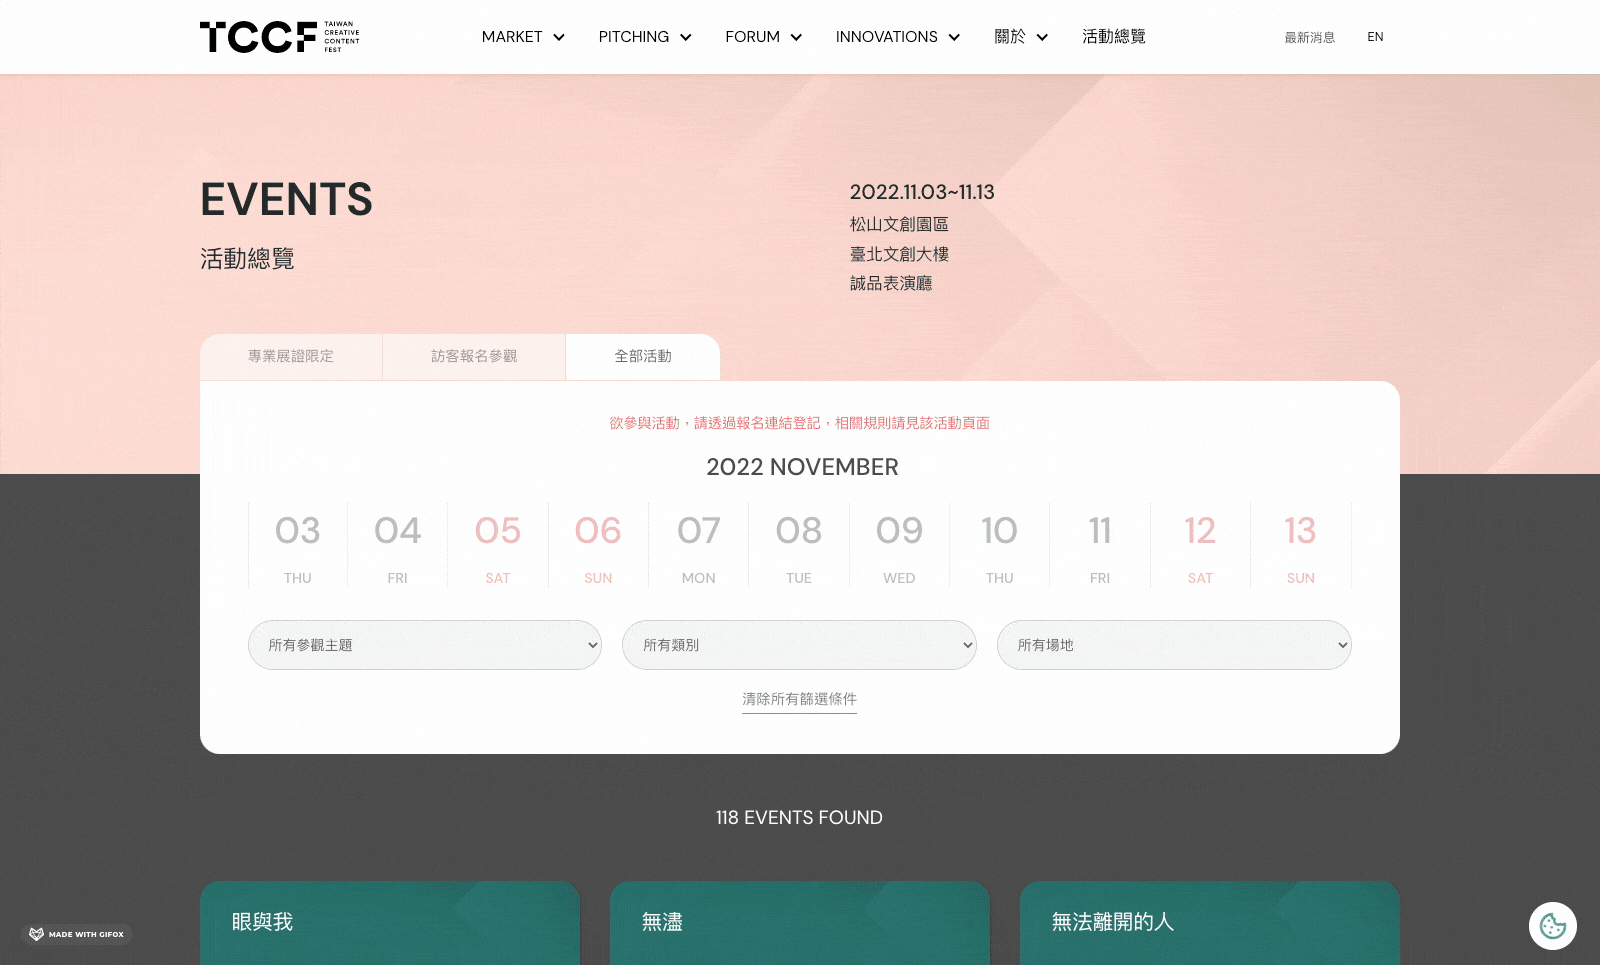This screenshot has width=1600, height=965.
Task: Select date 04 FRI
Action: 398,546
